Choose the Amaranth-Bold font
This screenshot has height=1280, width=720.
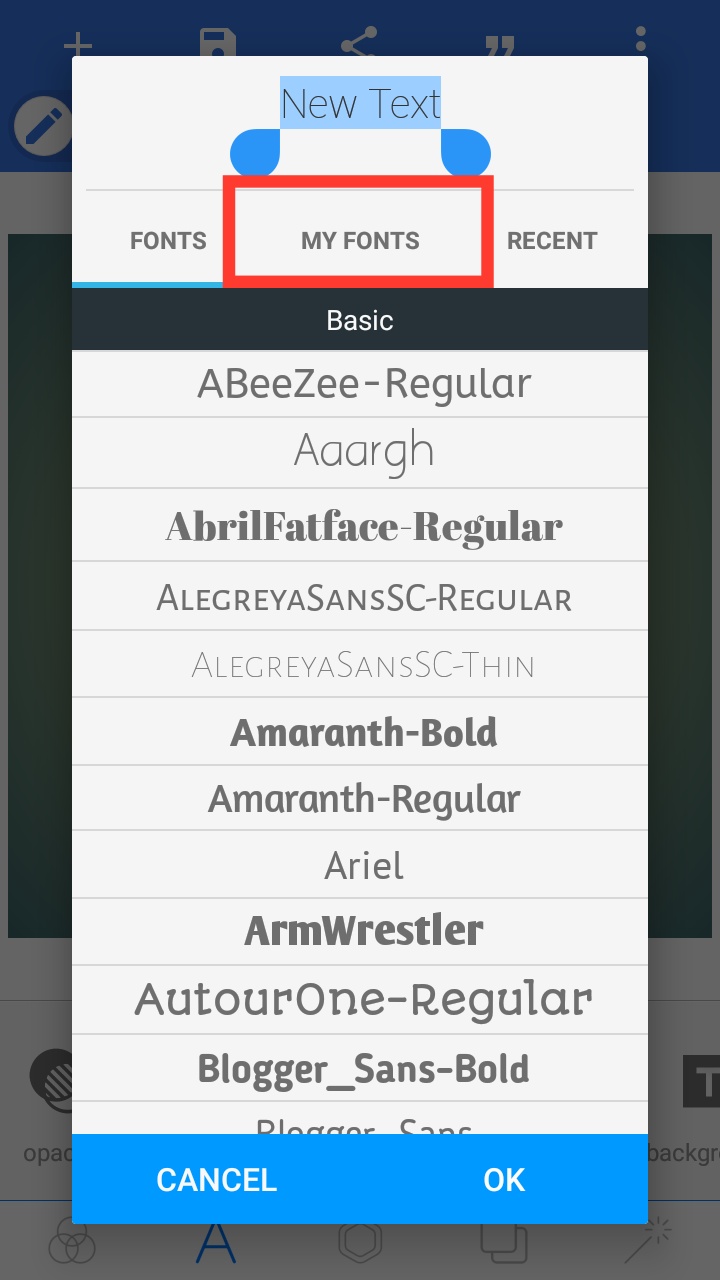tap(360, 732)
